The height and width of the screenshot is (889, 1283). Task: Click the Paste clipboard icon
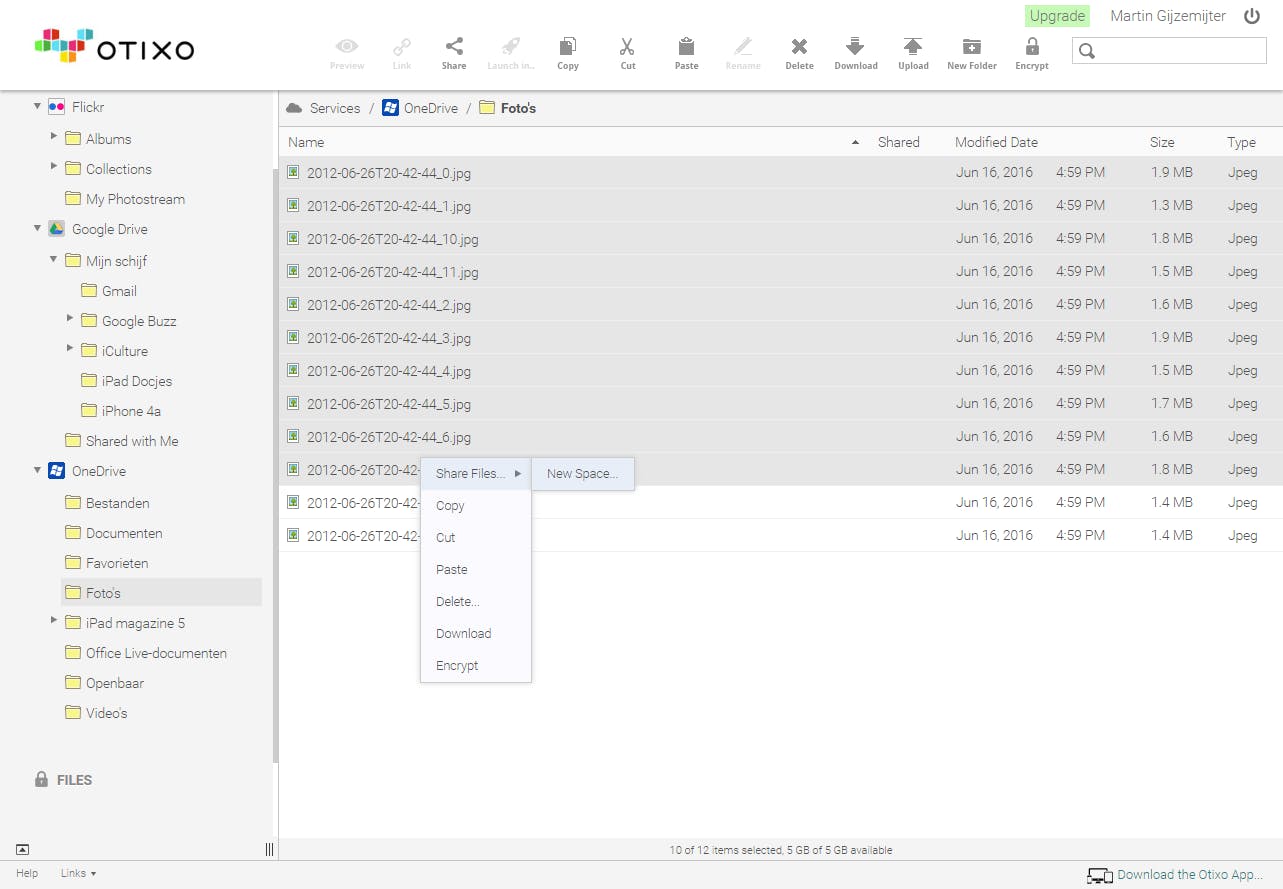pyautogui.click(x=686, y=46)
